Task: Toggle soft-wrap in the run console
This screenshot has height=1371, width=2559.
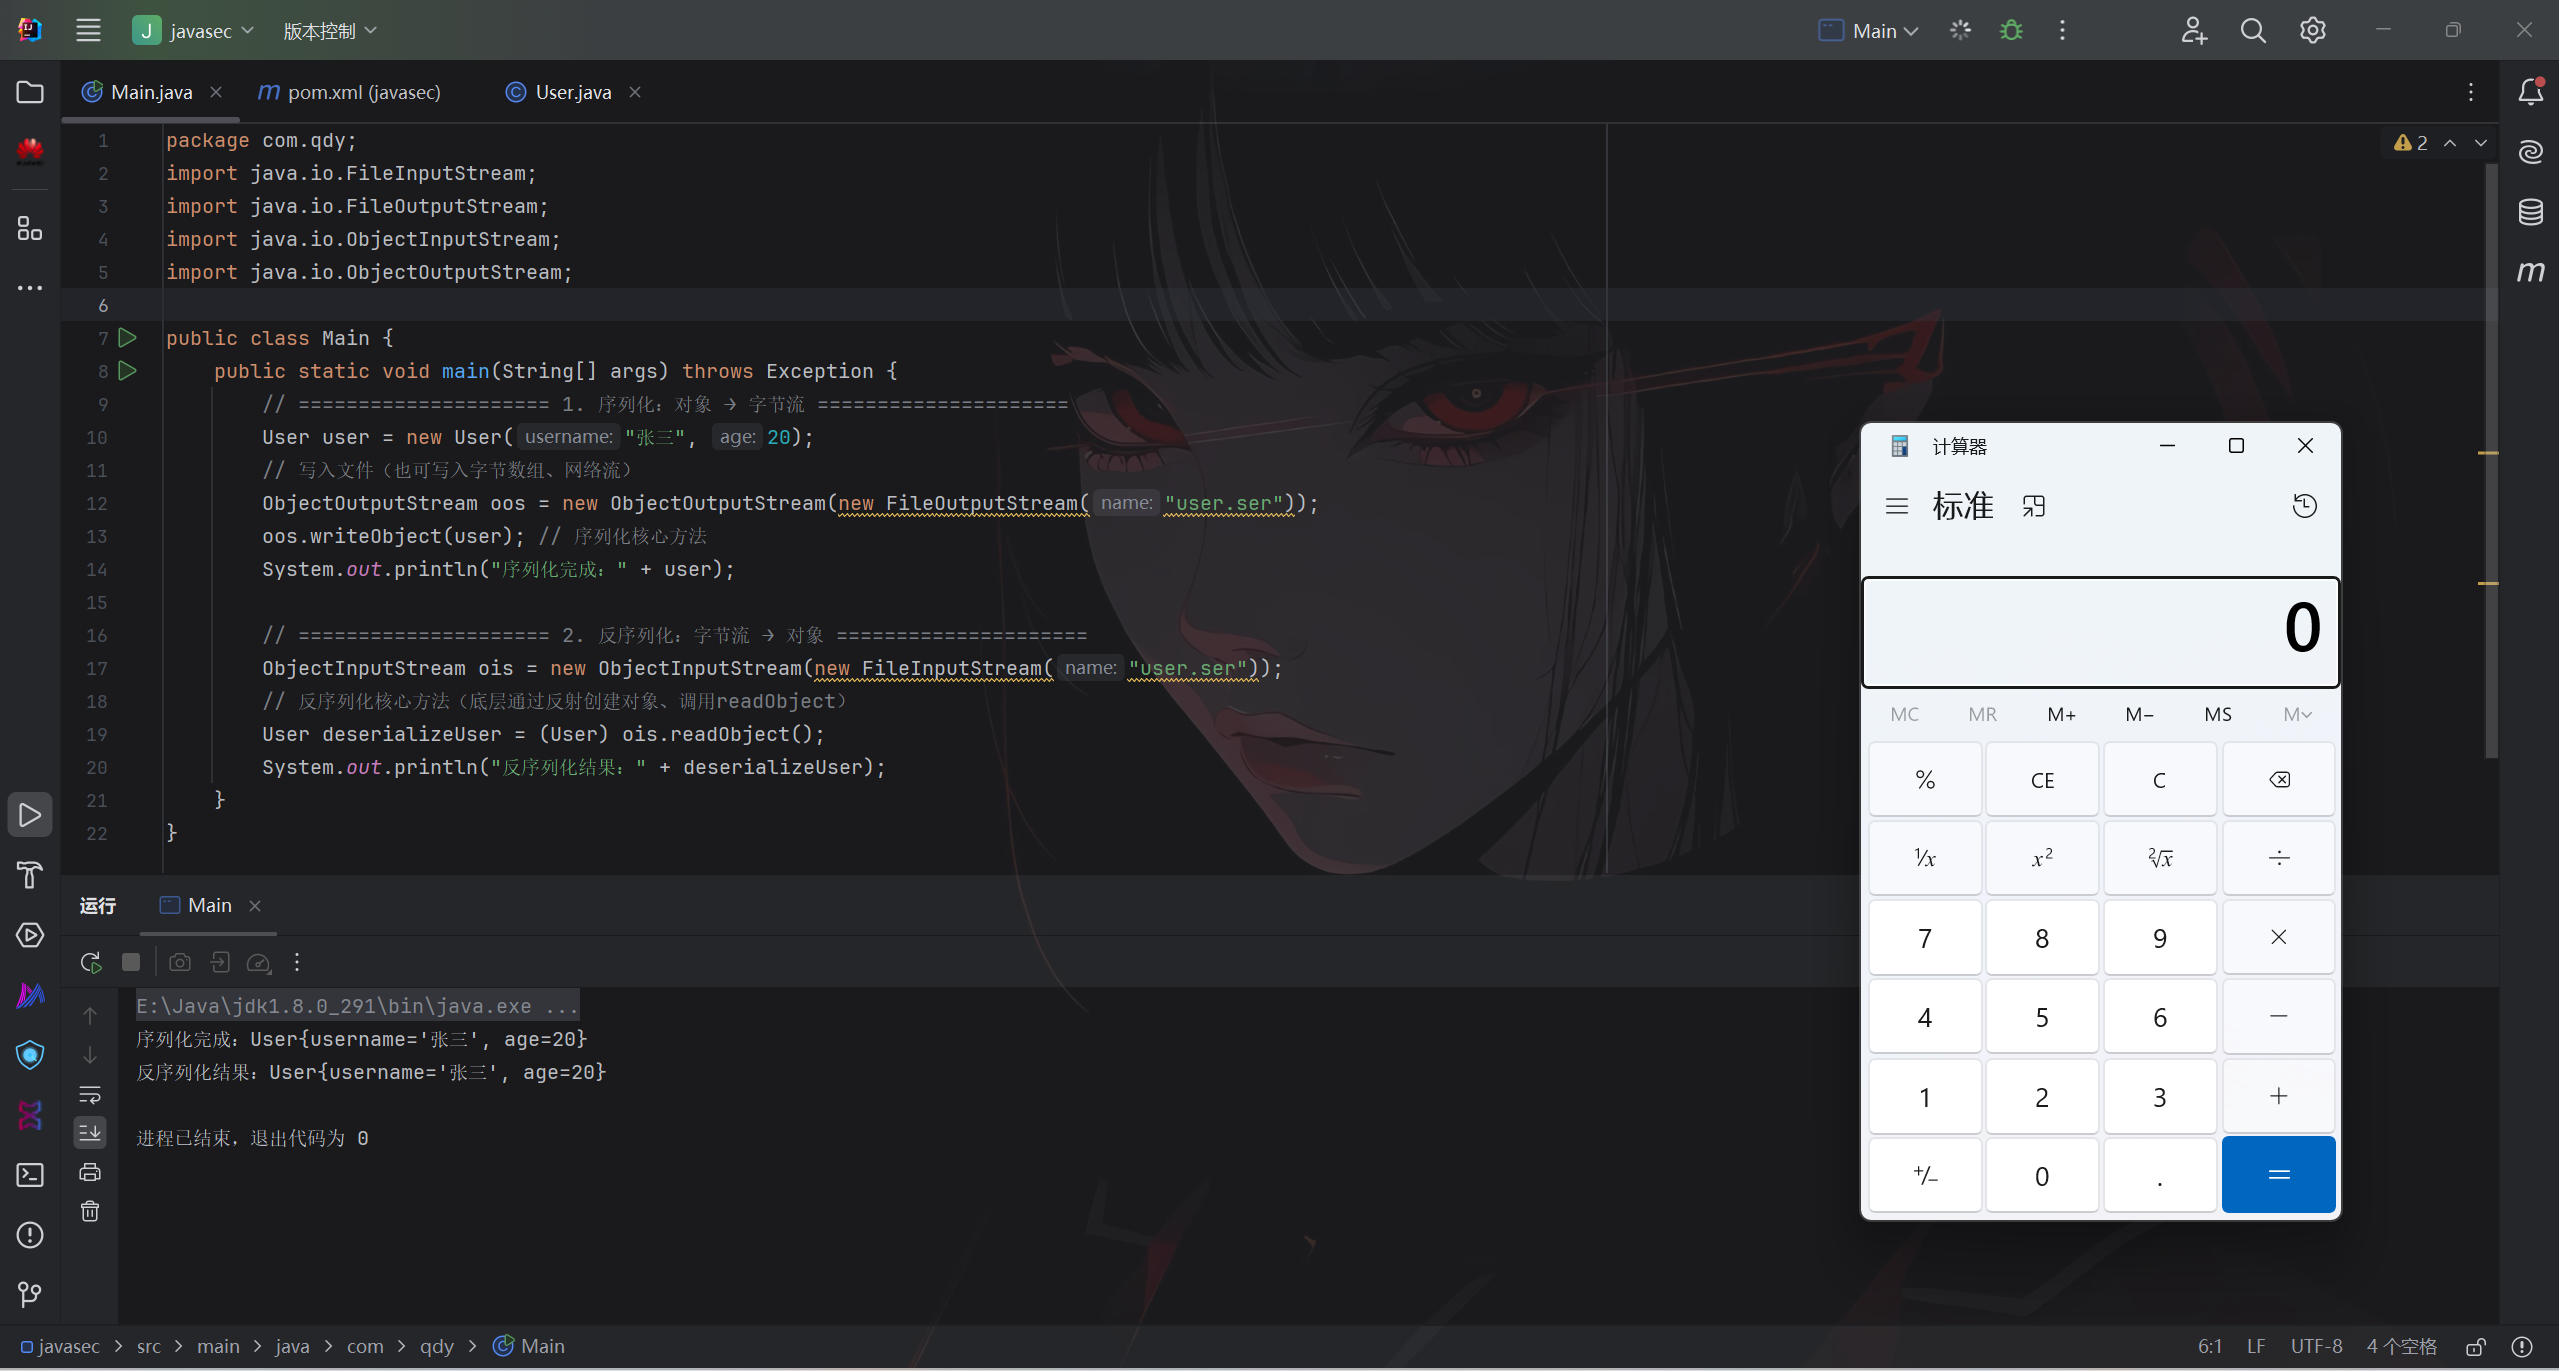Action: point(90,1094)
